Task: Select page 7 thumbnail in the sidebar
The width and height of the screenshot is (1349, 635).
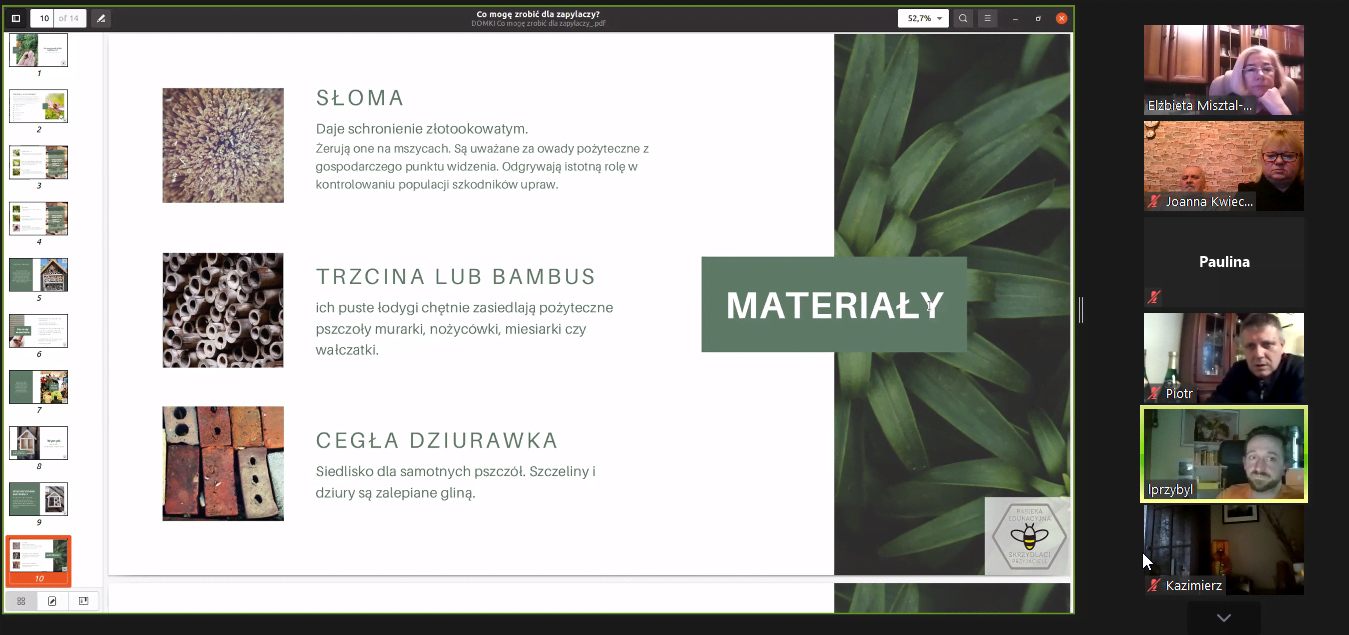Action: tap(39, 386)
